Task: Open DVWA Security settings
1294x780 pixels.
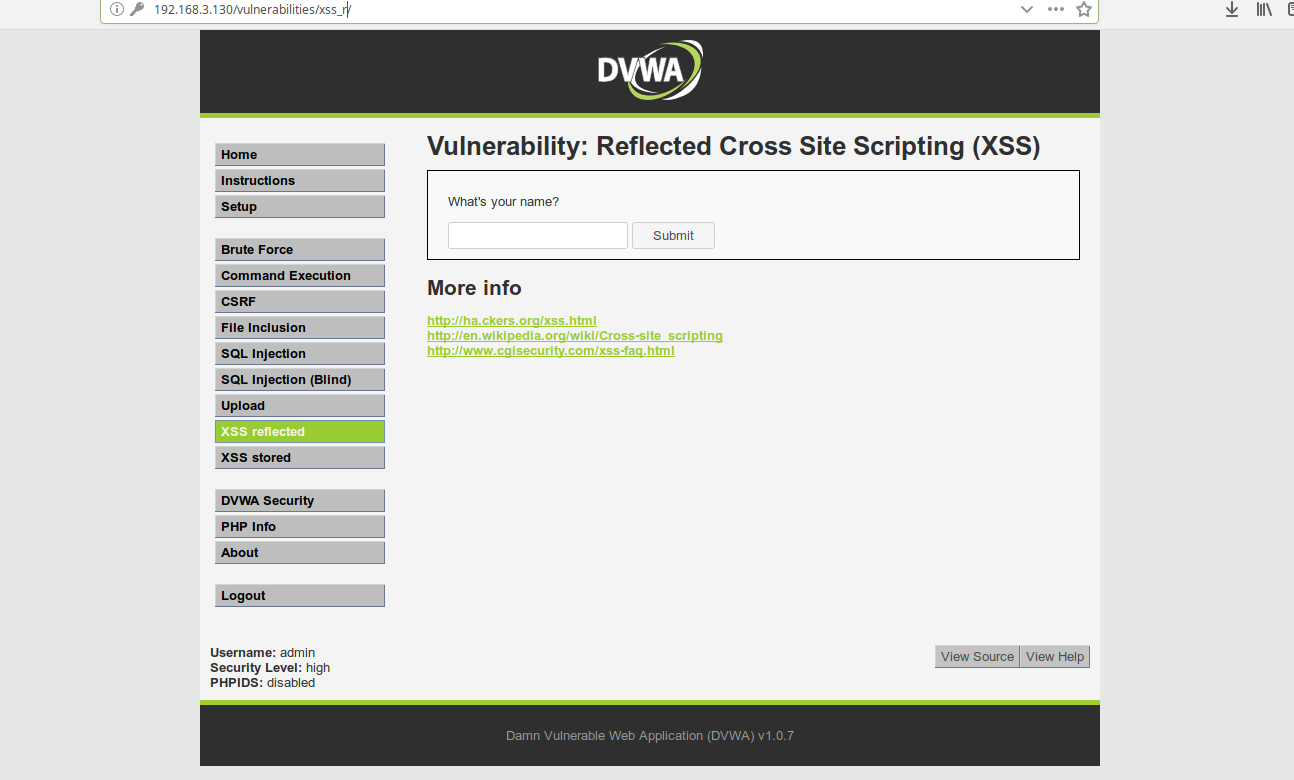Action: point(300,501)
